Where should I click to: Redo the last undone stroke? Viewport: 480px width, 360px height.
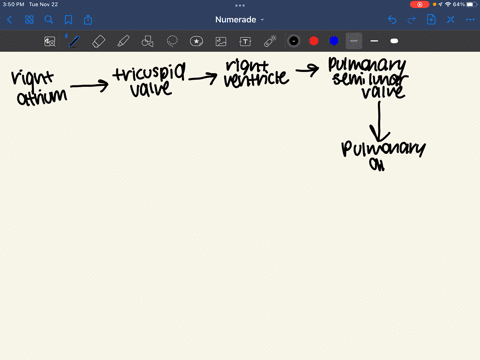coord(412,20)
